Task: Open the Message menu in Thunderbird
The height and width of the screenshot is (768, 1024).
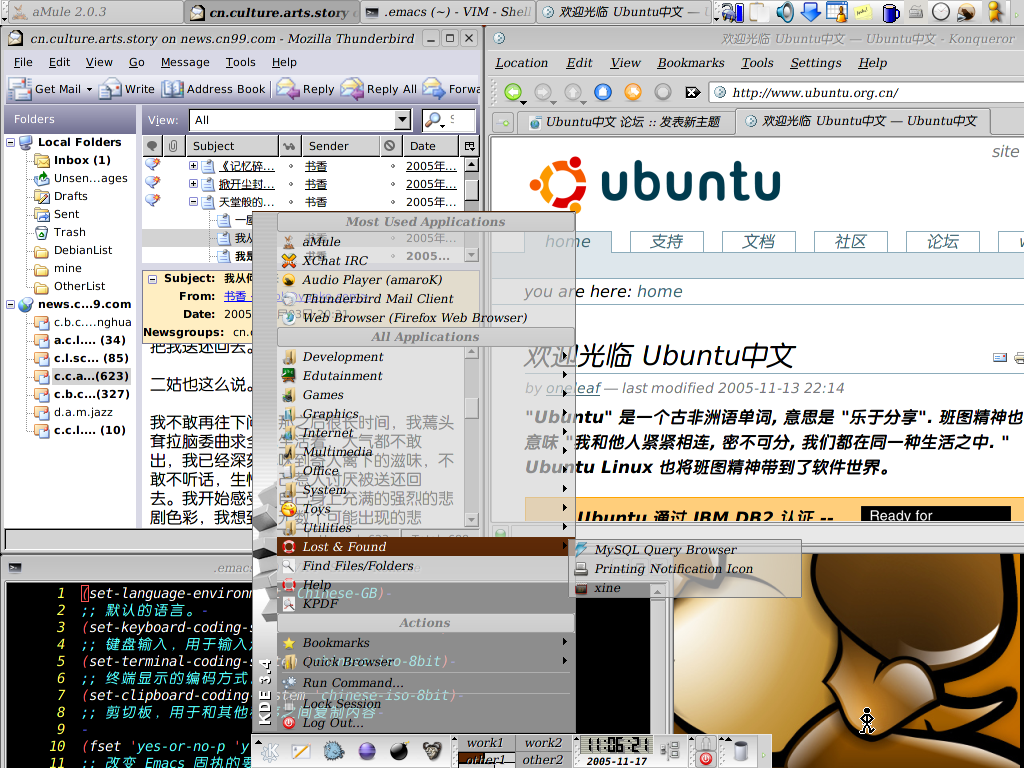Action: 185,62
